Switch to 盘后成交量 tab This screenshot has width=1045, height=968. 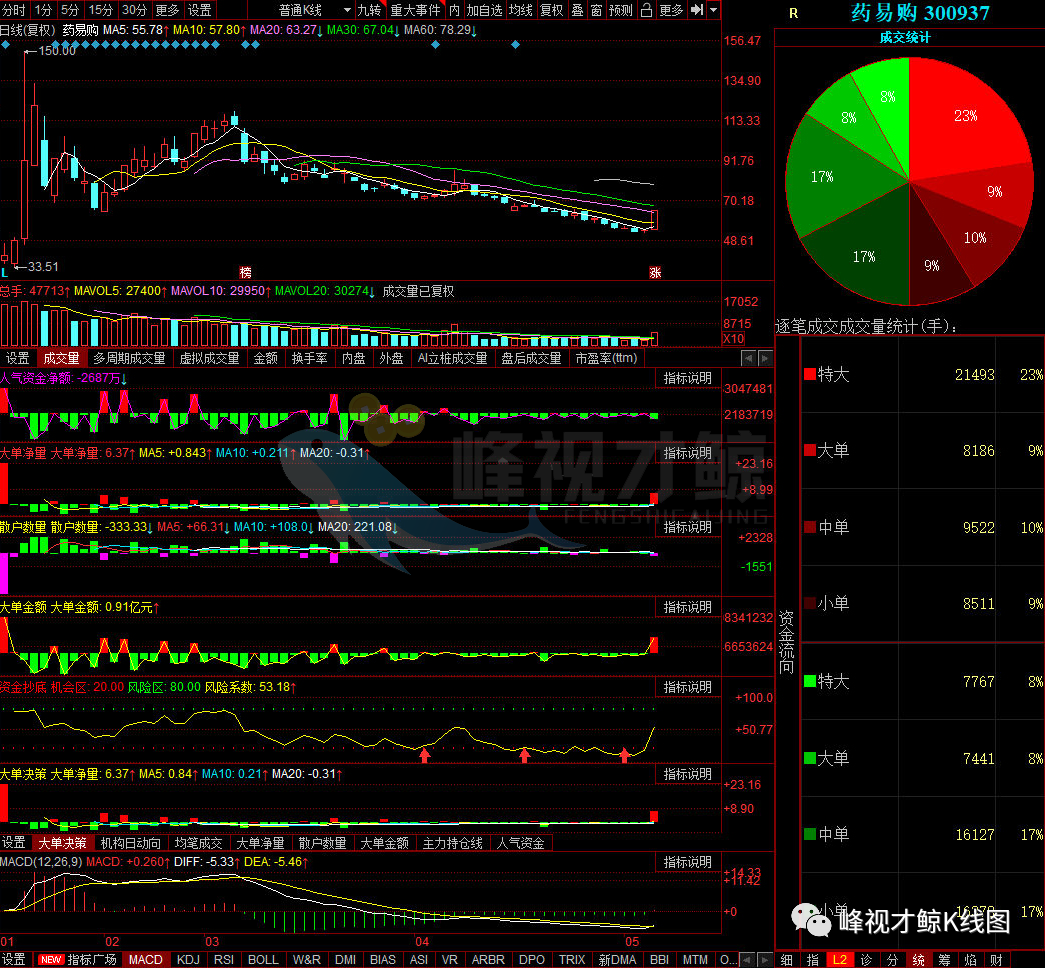click(x=531, y=359)
